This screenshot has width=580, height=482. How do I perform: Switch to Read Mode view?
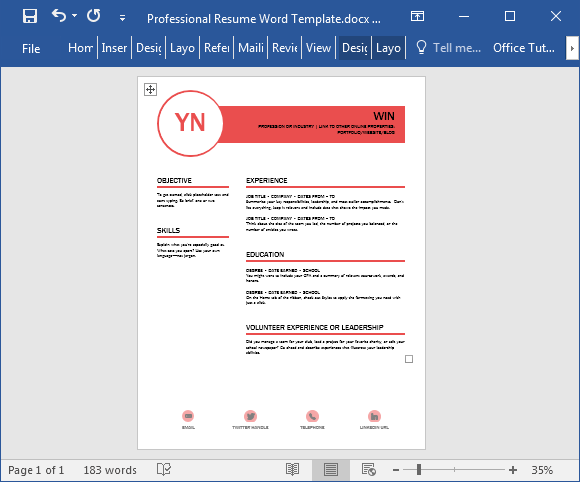(x=292, y=470)
